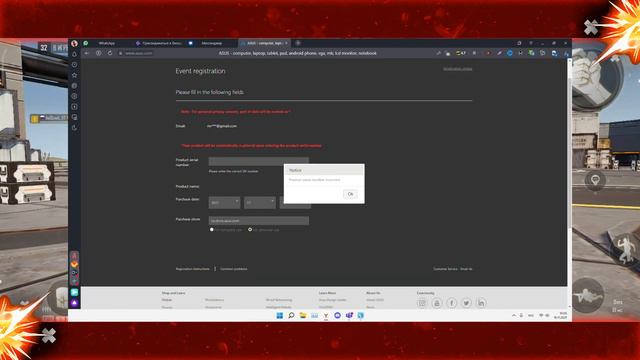Close the ASUS browser tab
The image size is (640, 360).
click(x=287, y=43)
